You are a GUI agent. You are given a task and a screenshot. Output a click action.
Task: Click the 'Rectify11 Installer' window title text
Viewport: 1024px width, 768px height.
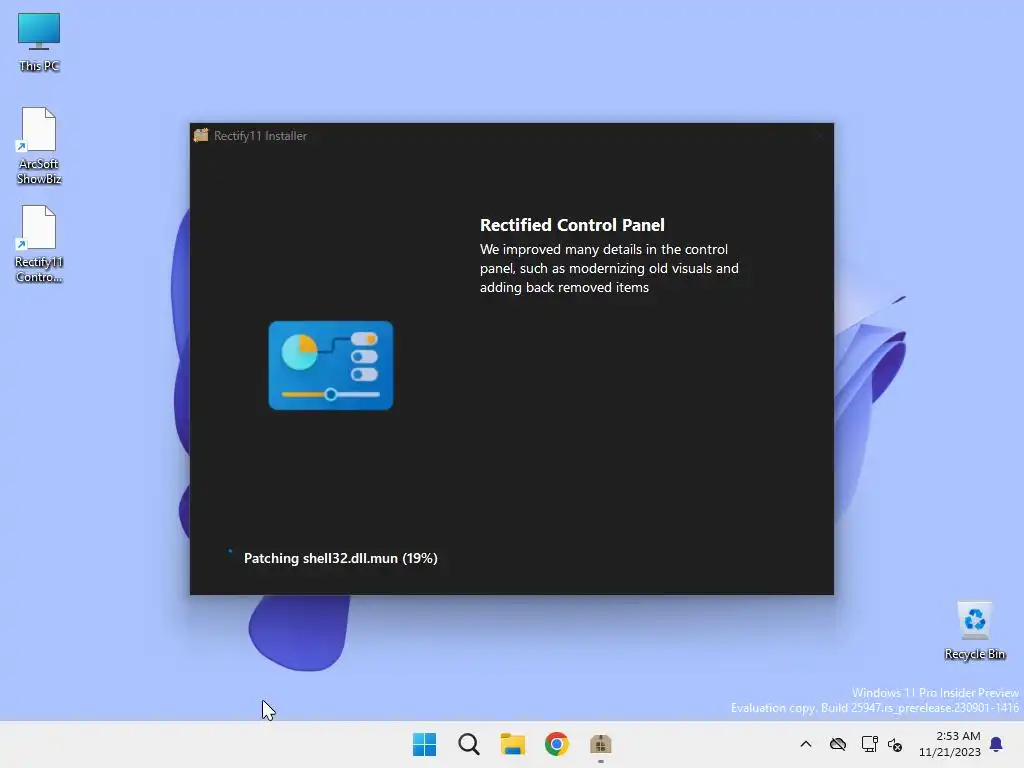(x=260, y=136)
